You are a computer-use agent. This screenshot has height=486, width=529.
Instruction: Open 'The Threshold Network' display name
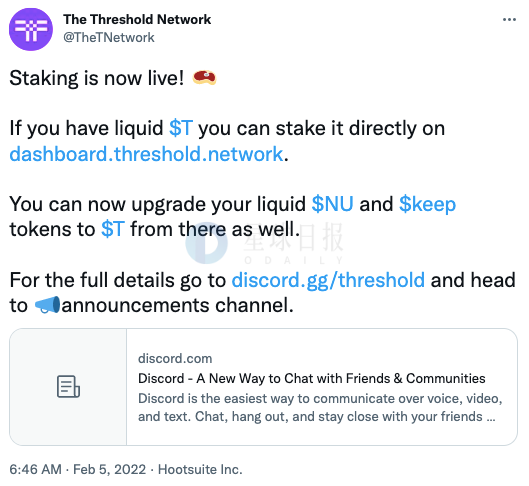pos(137,19)
